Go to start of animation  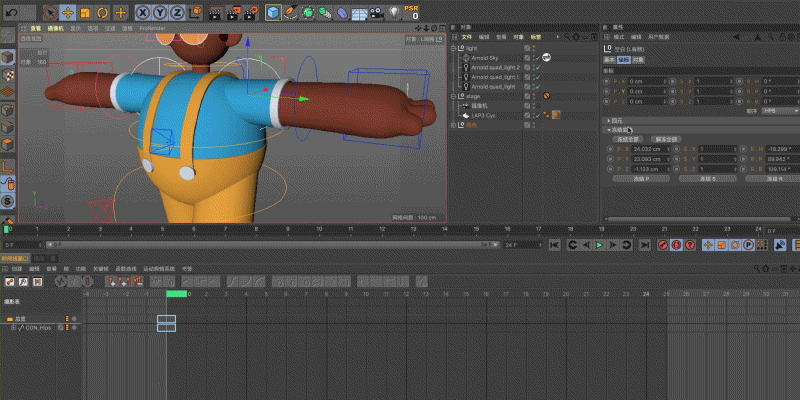click(555, 245)
